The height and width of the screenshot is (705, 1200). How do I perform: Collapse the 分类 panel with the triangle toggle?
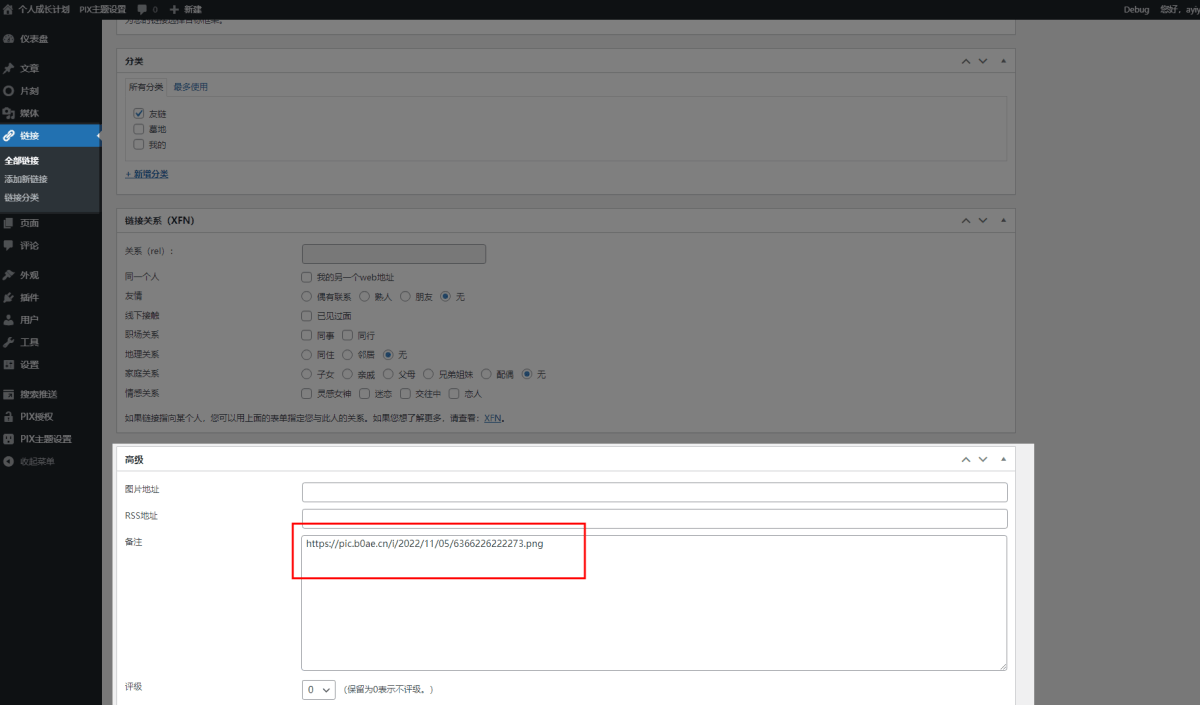tap(1003, 61)
